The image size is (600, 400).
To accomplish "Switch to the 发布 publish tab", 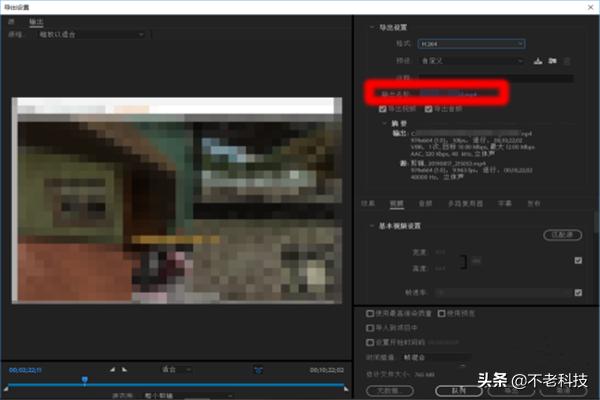I will click(534, 204).
